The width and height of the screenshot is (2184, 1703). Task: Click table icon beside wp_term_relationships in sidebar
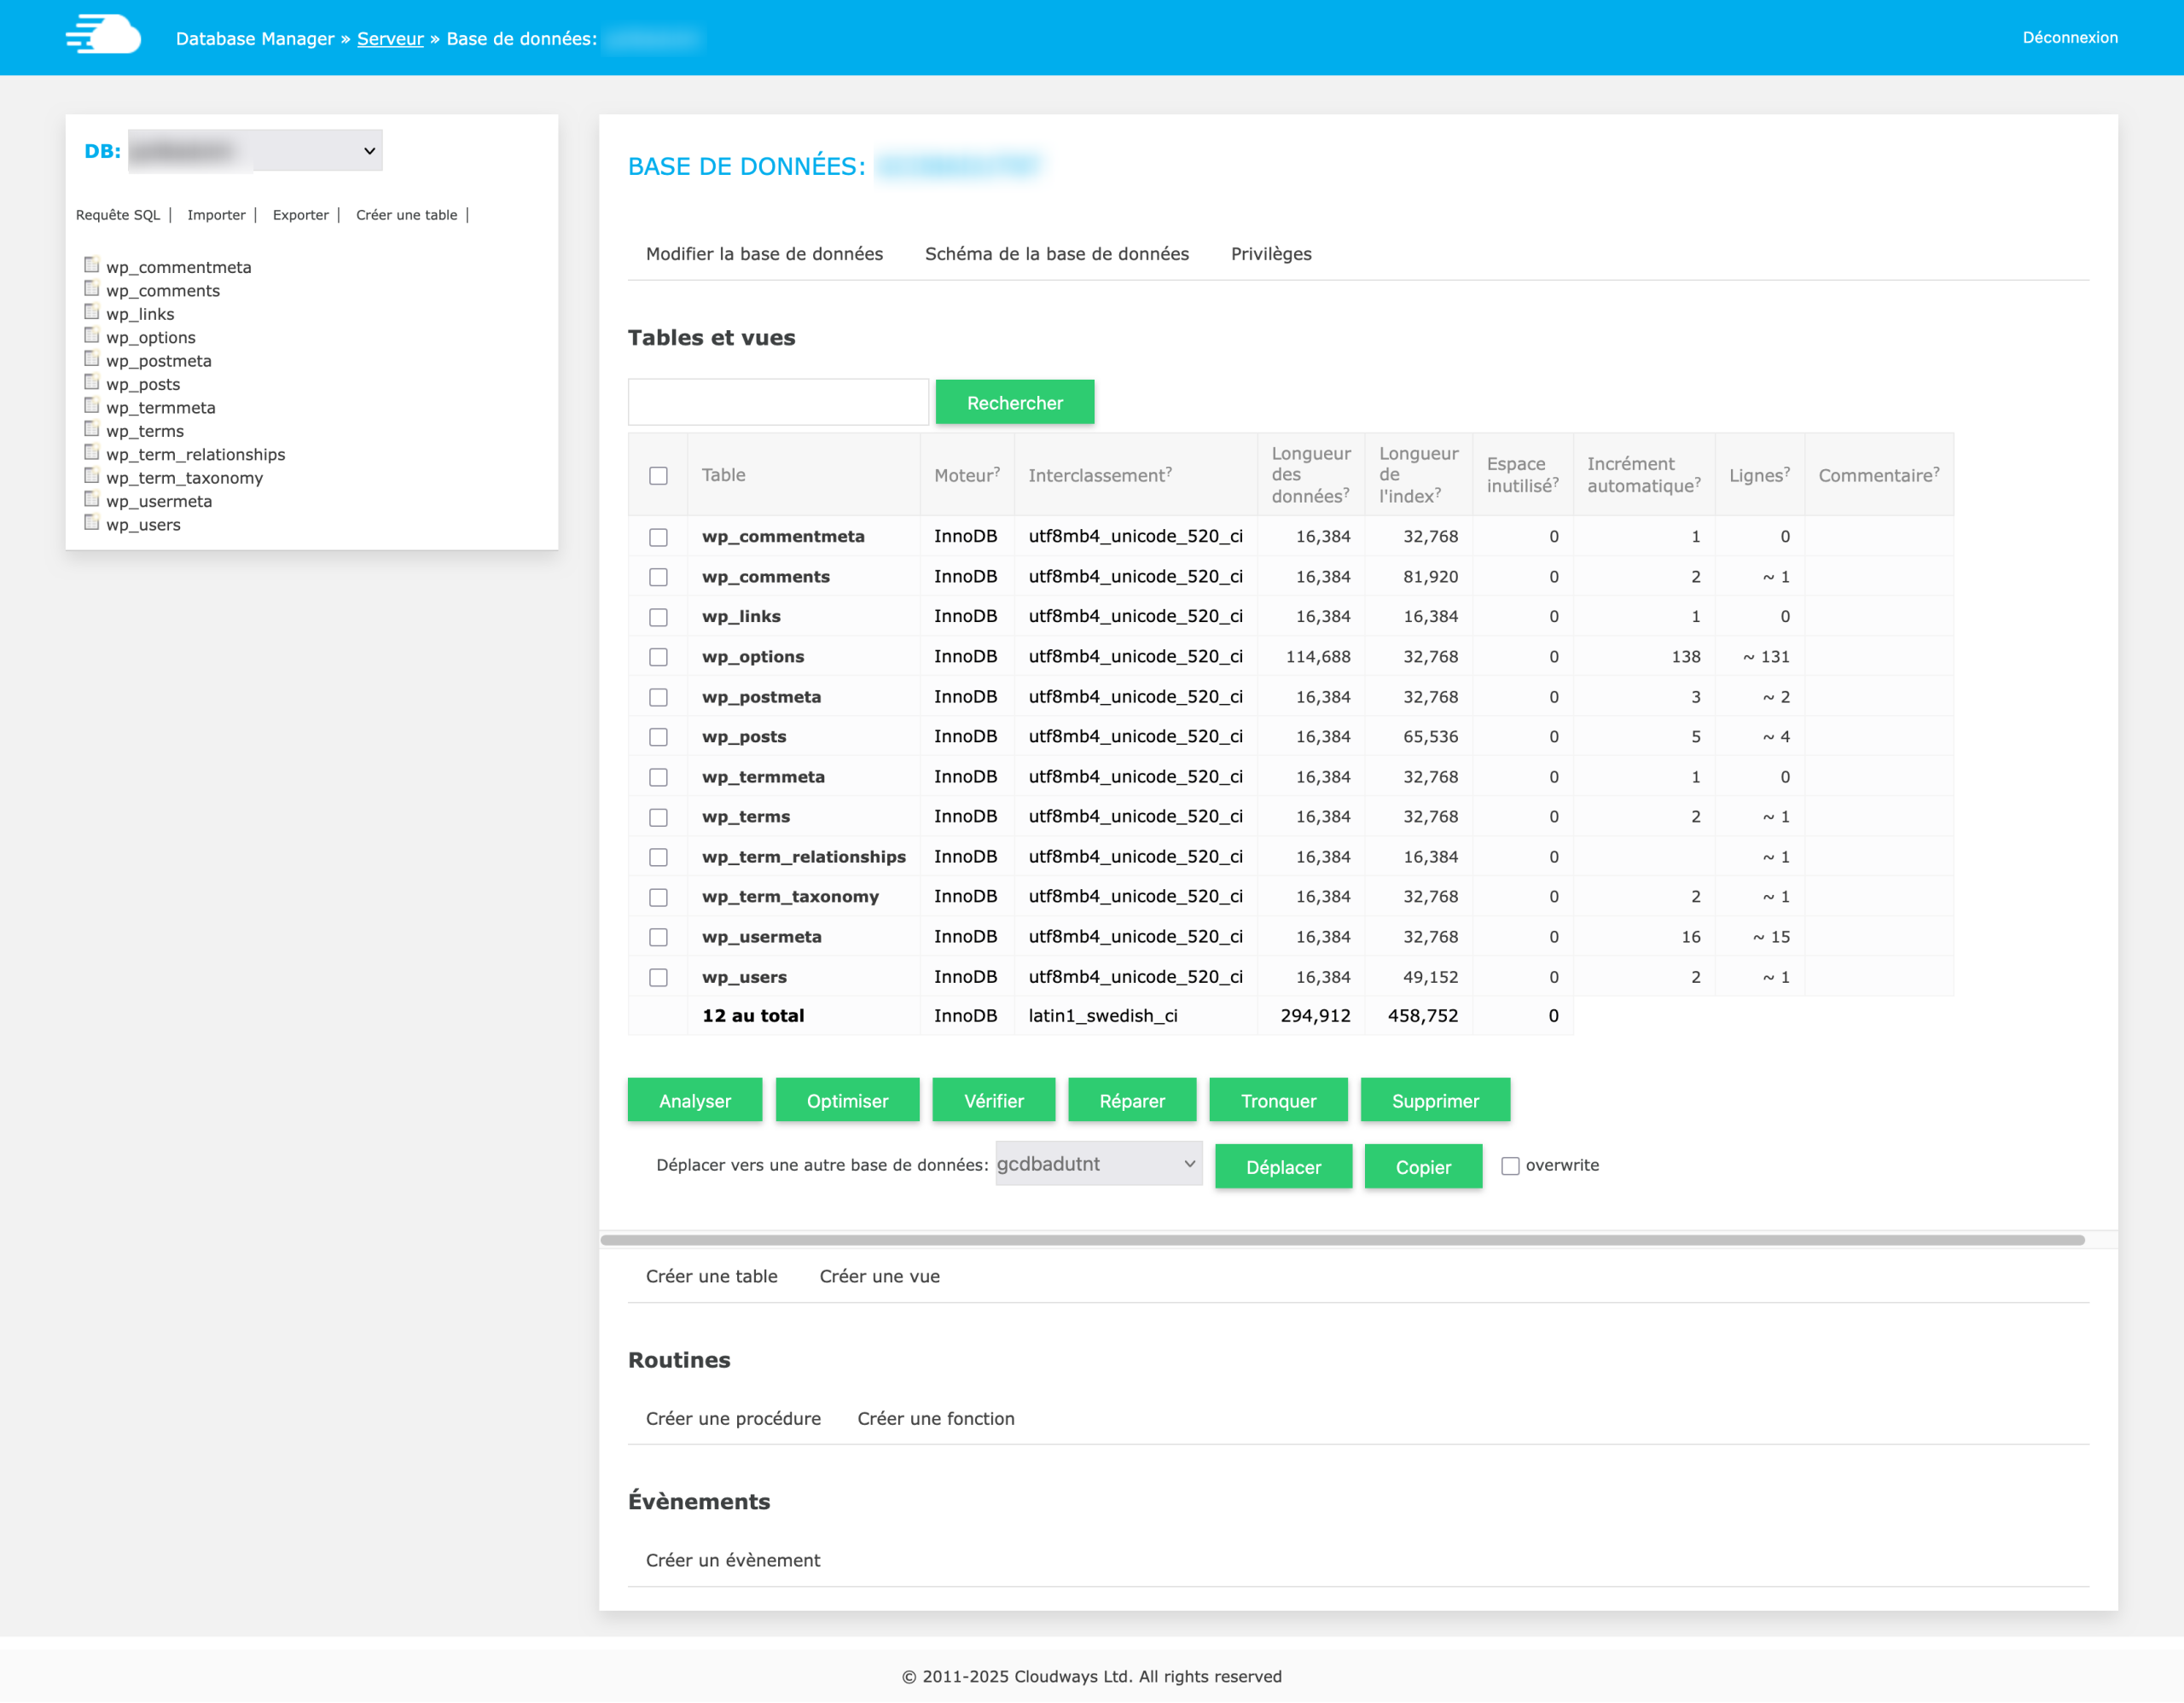tap(92, 453)
